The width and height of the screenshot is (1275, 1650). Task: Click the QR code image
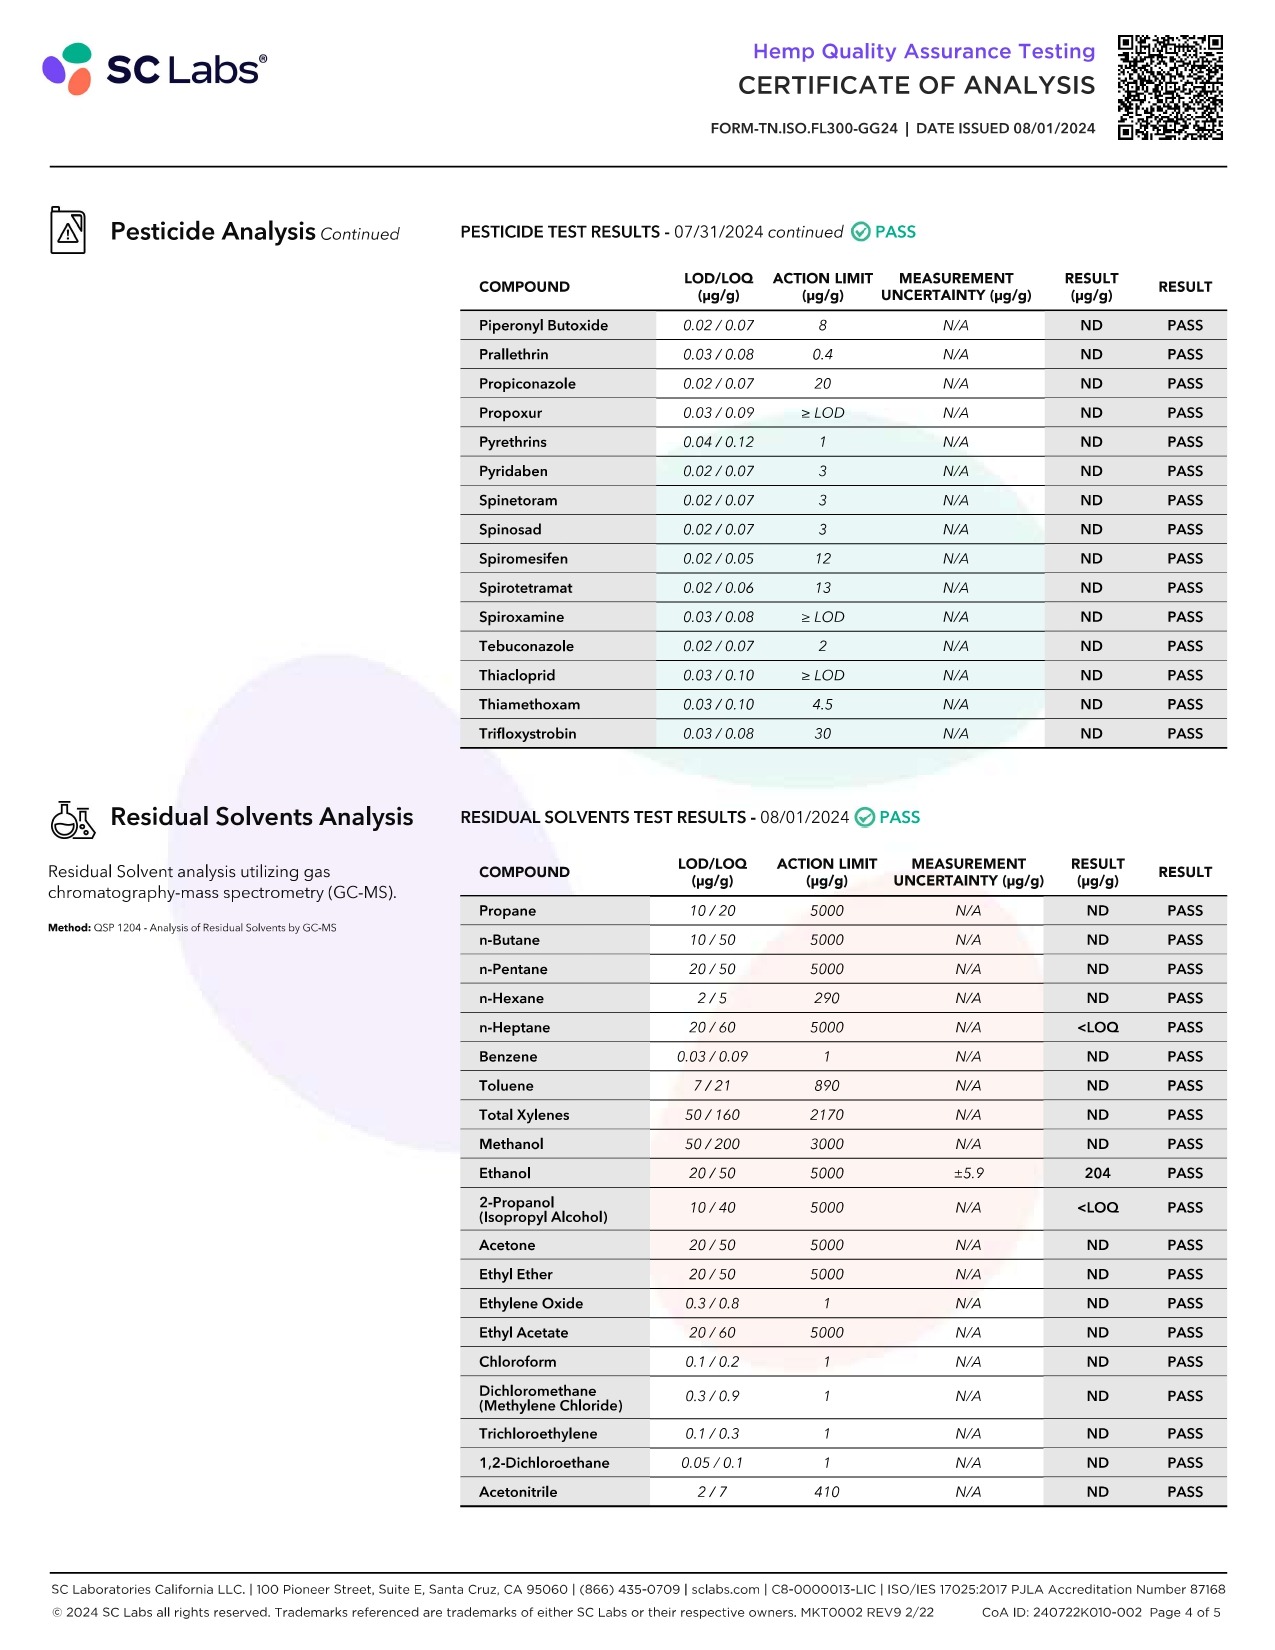[1170, 87]
